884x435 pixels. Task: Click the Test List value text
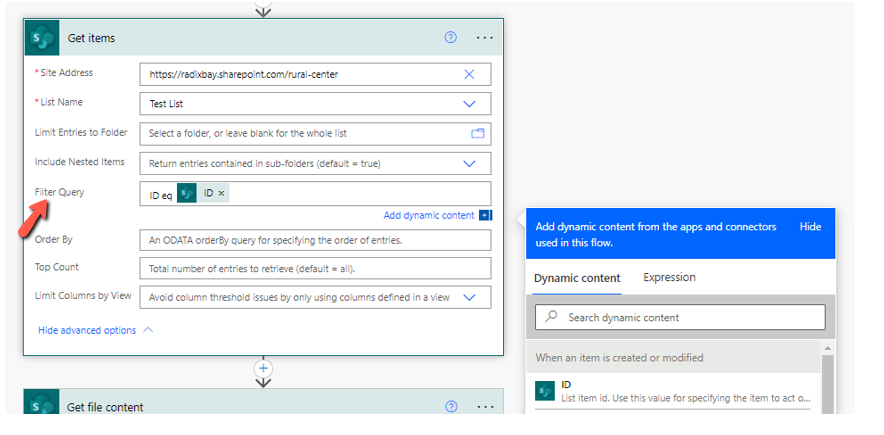pos(166,104)
